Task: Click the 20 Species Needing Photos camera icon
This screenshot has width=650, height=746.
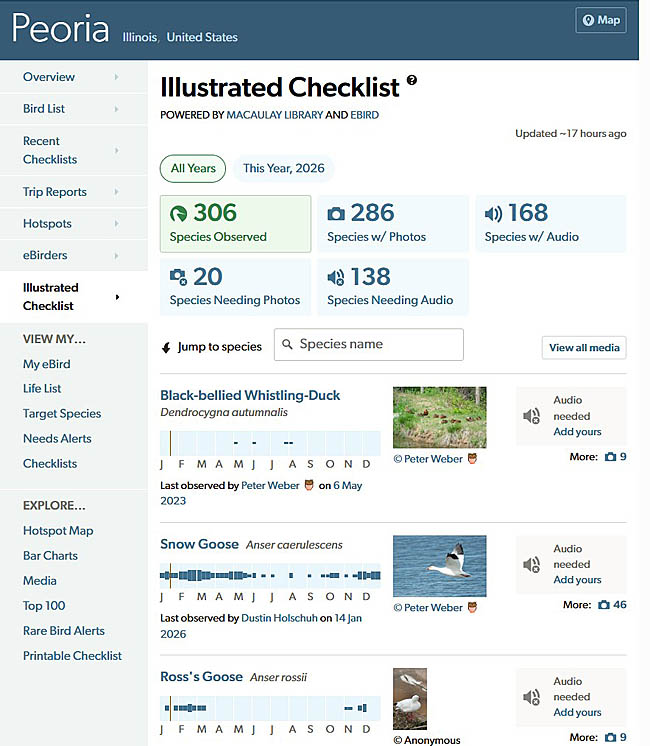Action: click(178, 277)
